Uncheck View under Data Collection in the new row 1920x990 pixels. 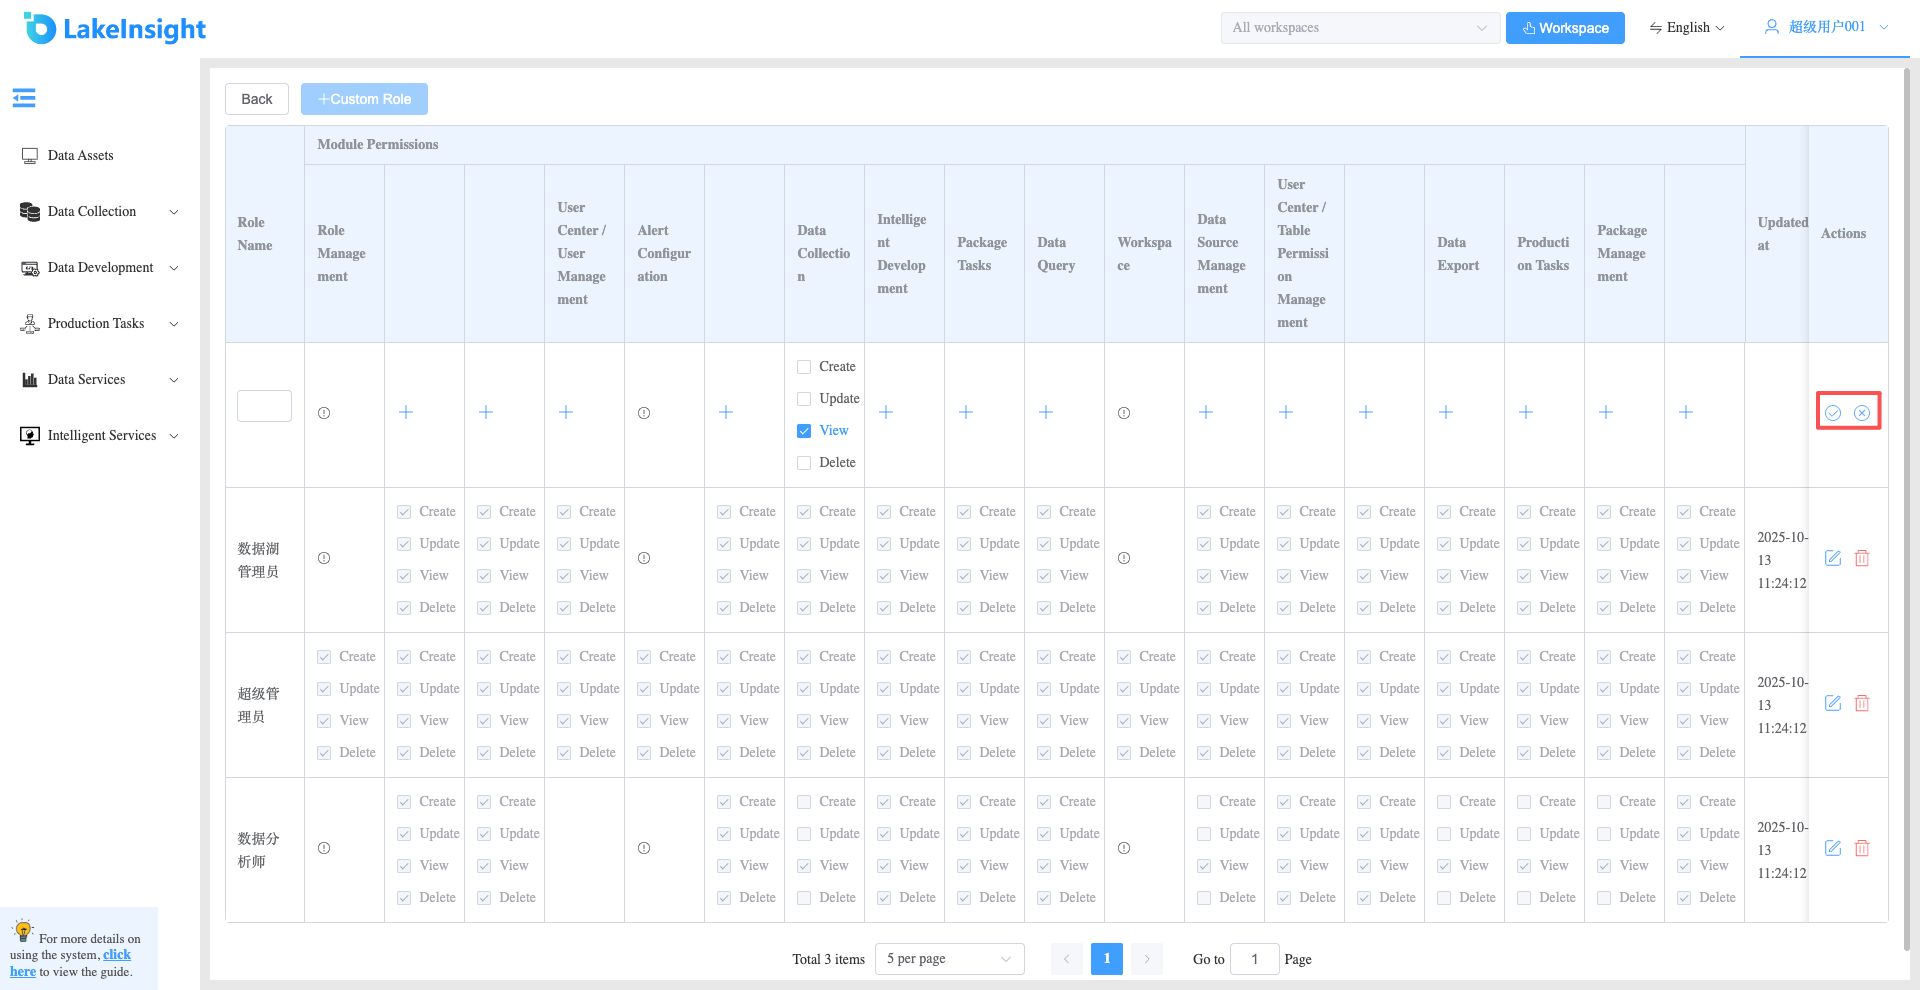coord(804,431)
